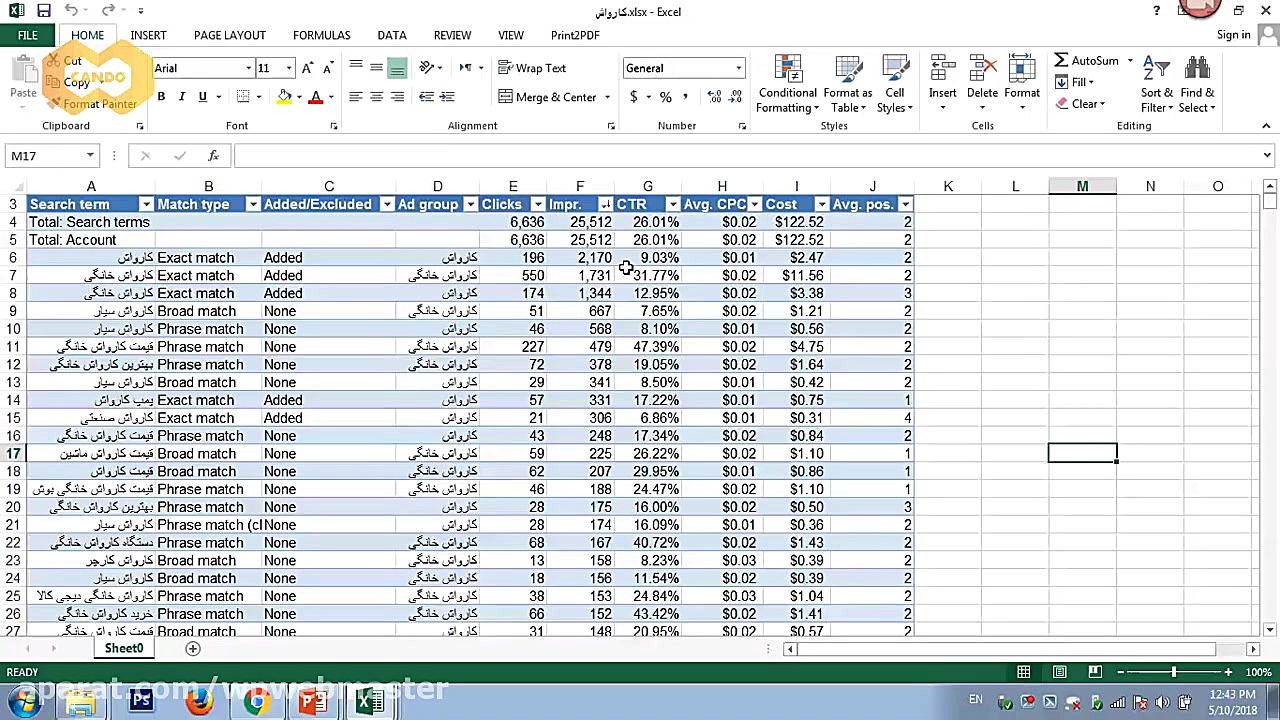Toggle Underline text formatting
Screen dimensions: 1280x720
pos(203,97)
